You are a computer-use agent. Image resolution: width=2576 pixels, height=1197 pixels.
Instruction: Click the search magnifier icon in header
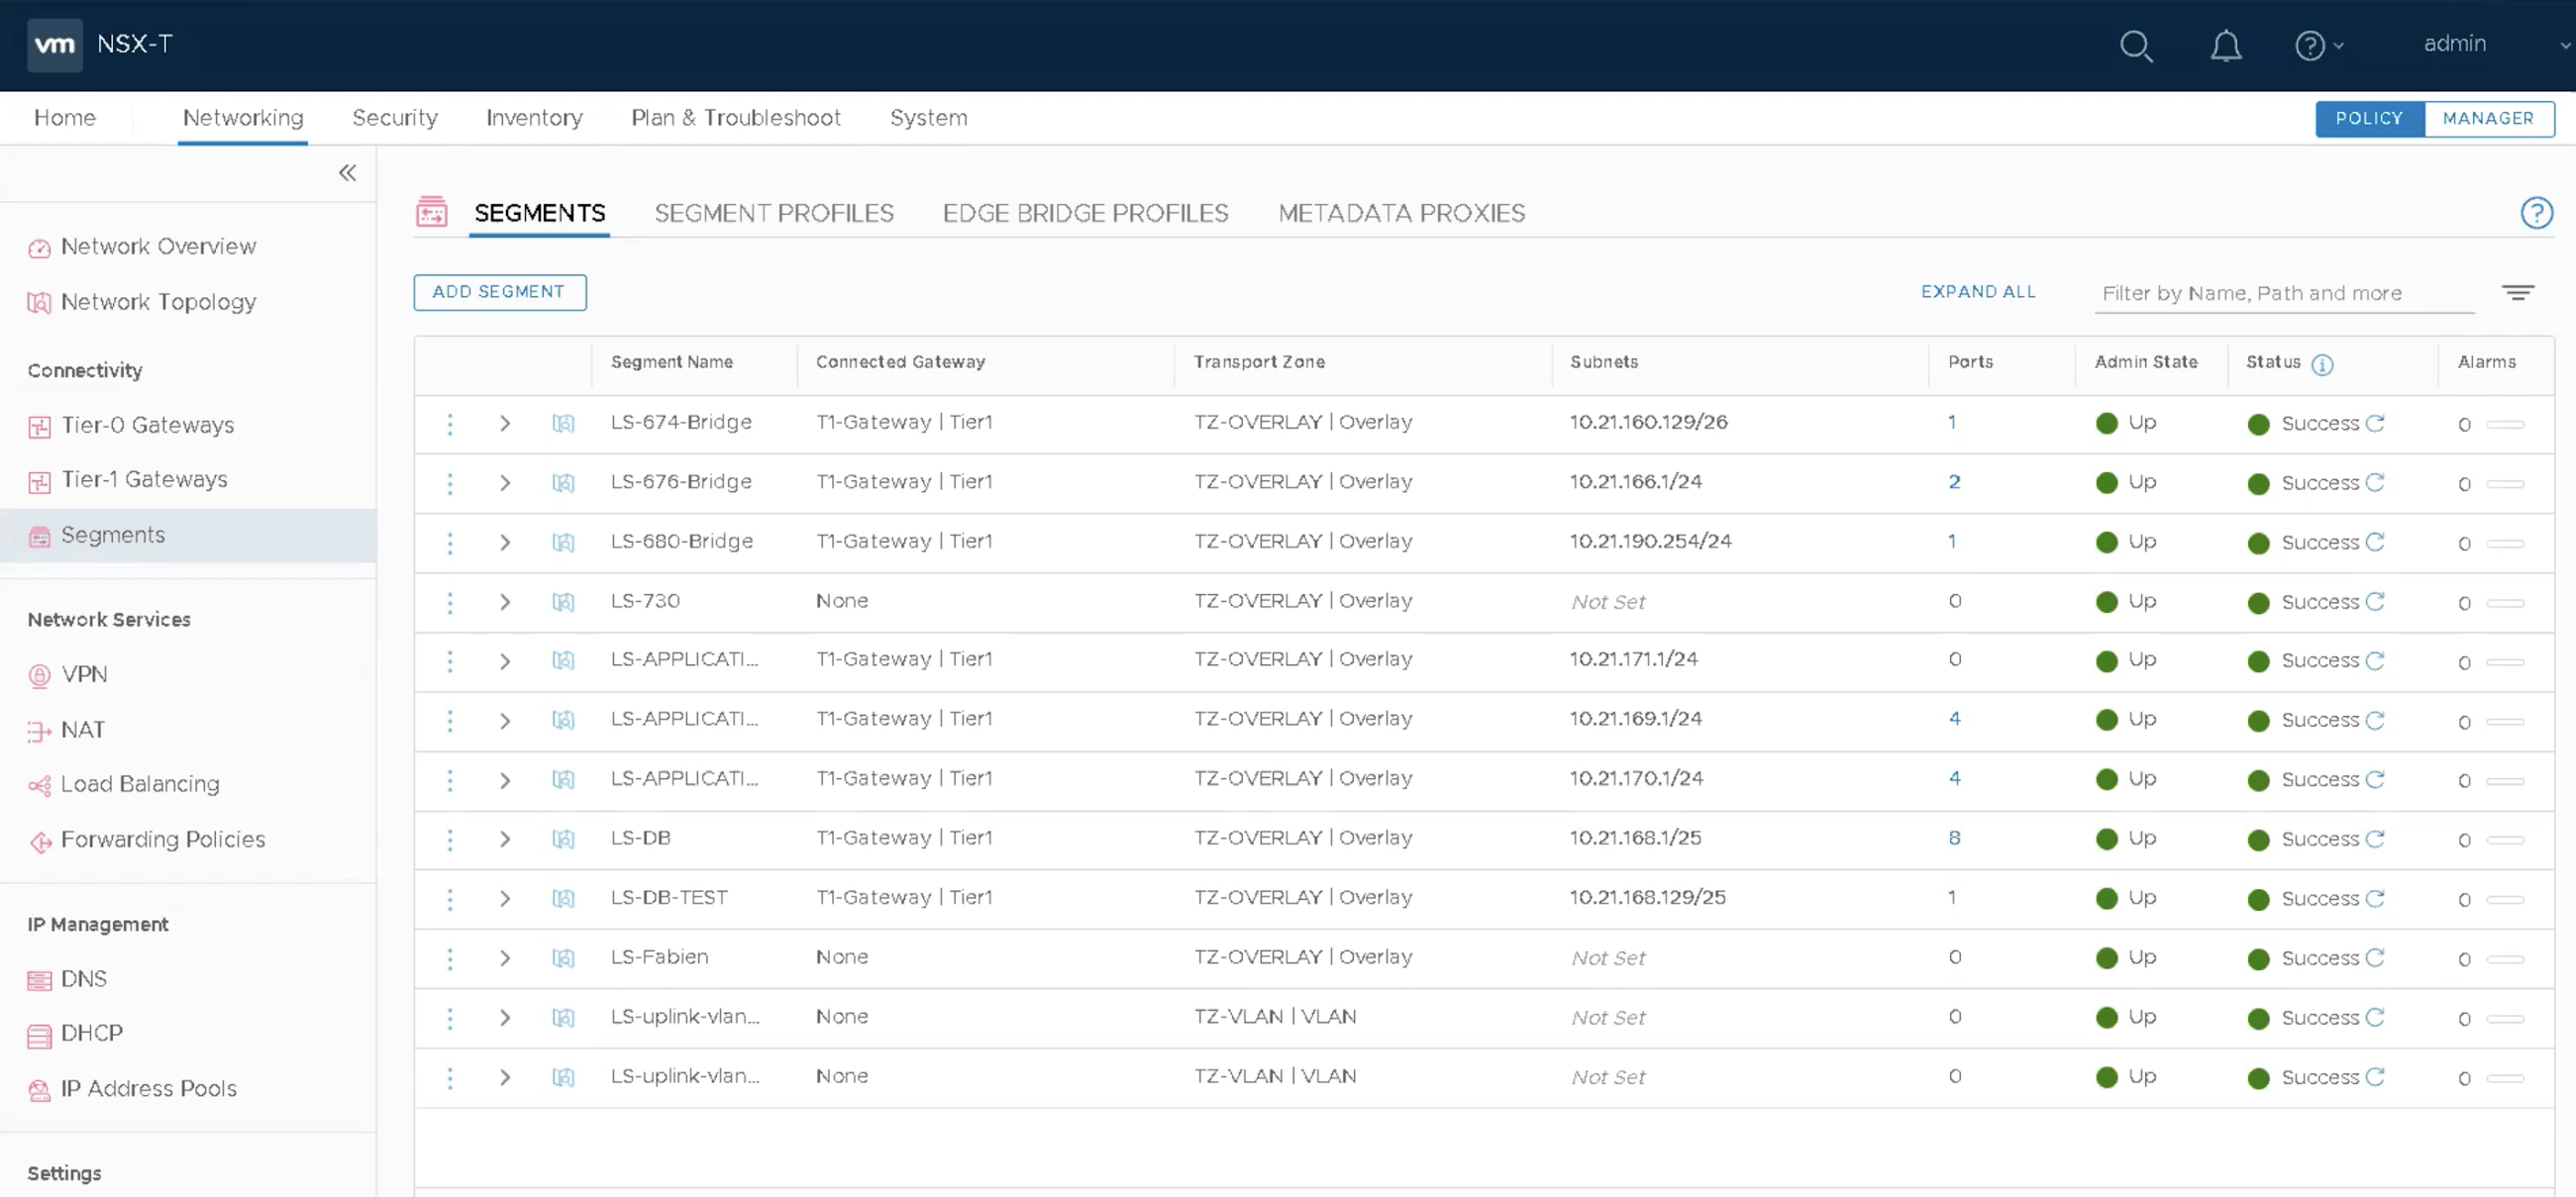pos(2135,46)
